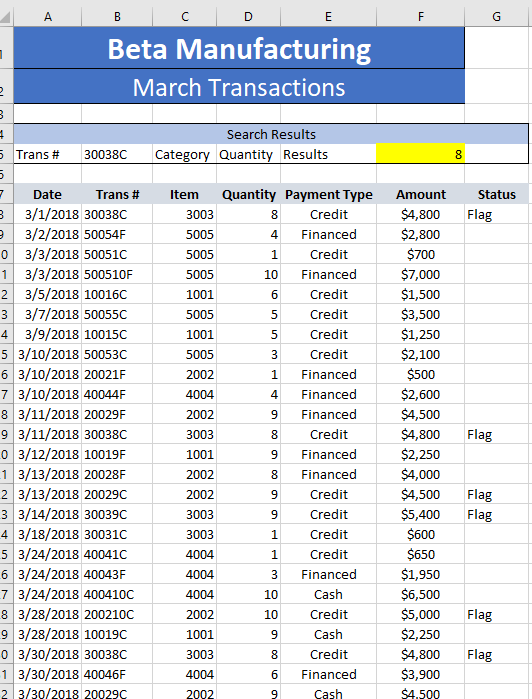Select transaction cell 40044F
The image size is (532, 699).
click(x=117, y=395)
